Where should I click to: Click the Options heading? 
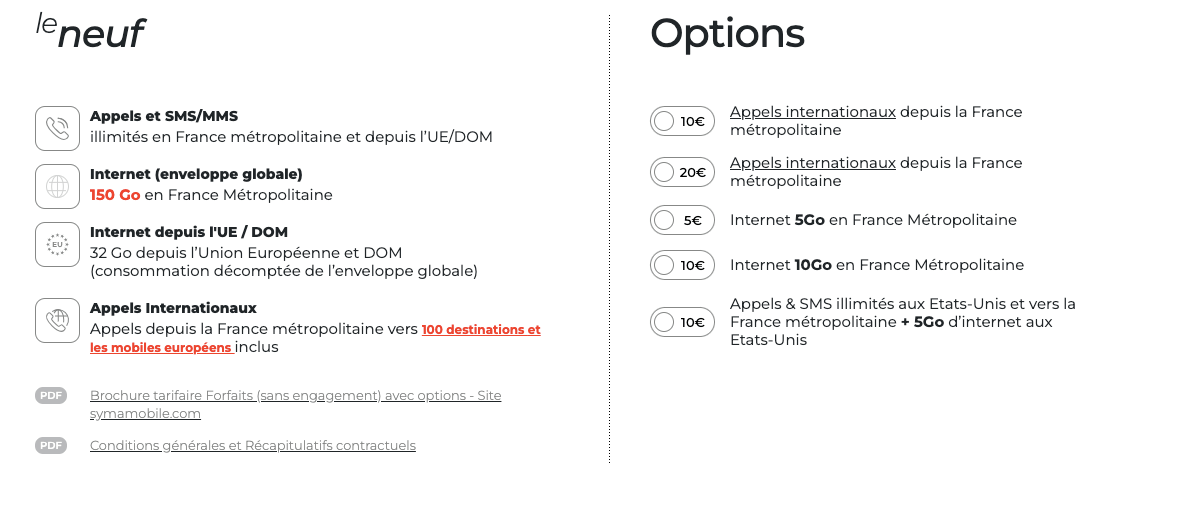pos(727,34)
